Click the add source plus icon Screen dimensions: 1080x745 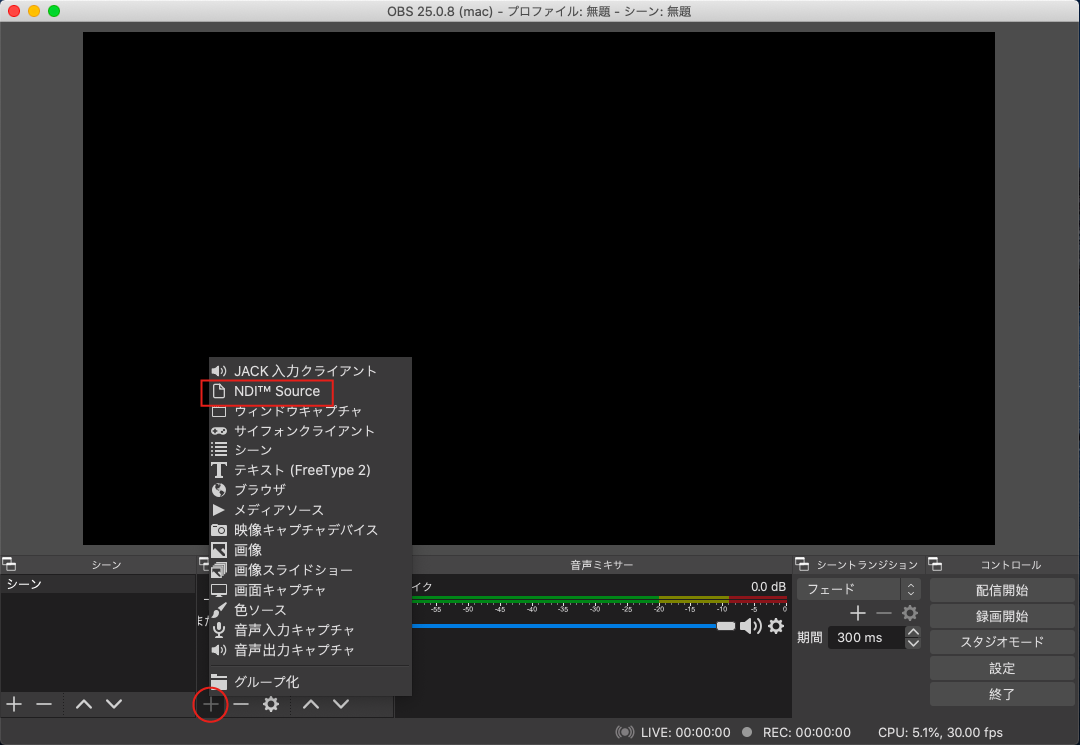click(211, 704)
